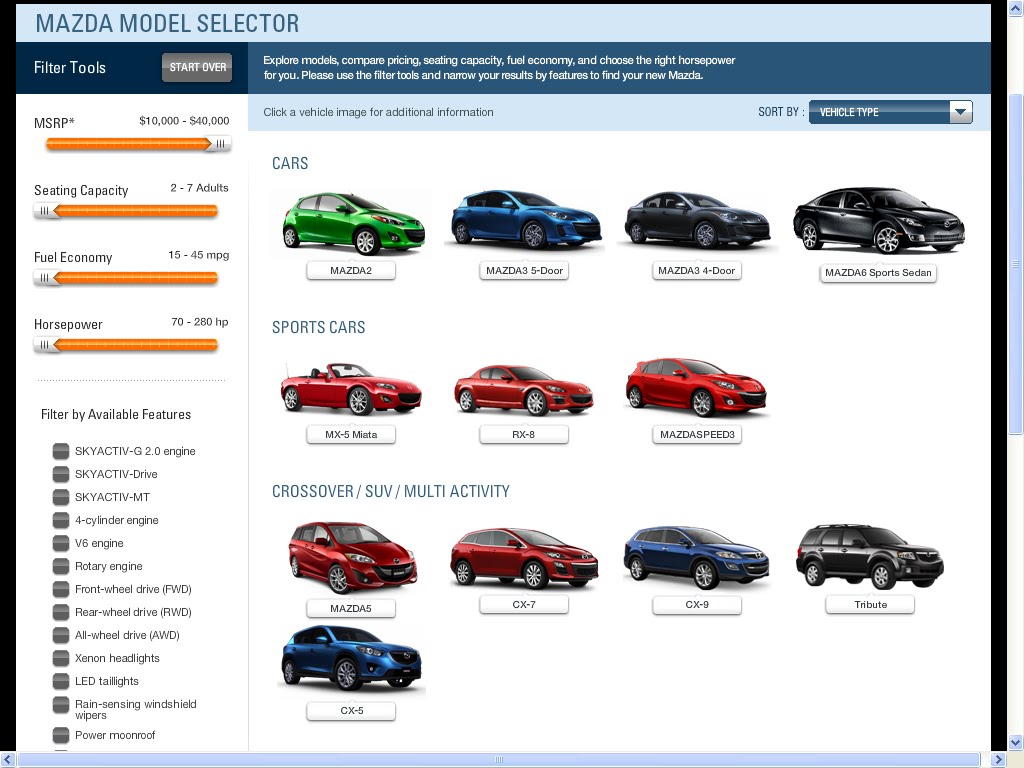Screen dimensions: 1024x768
Task: Enable the 4-cylinder engine filter
Action: [61, 520]
